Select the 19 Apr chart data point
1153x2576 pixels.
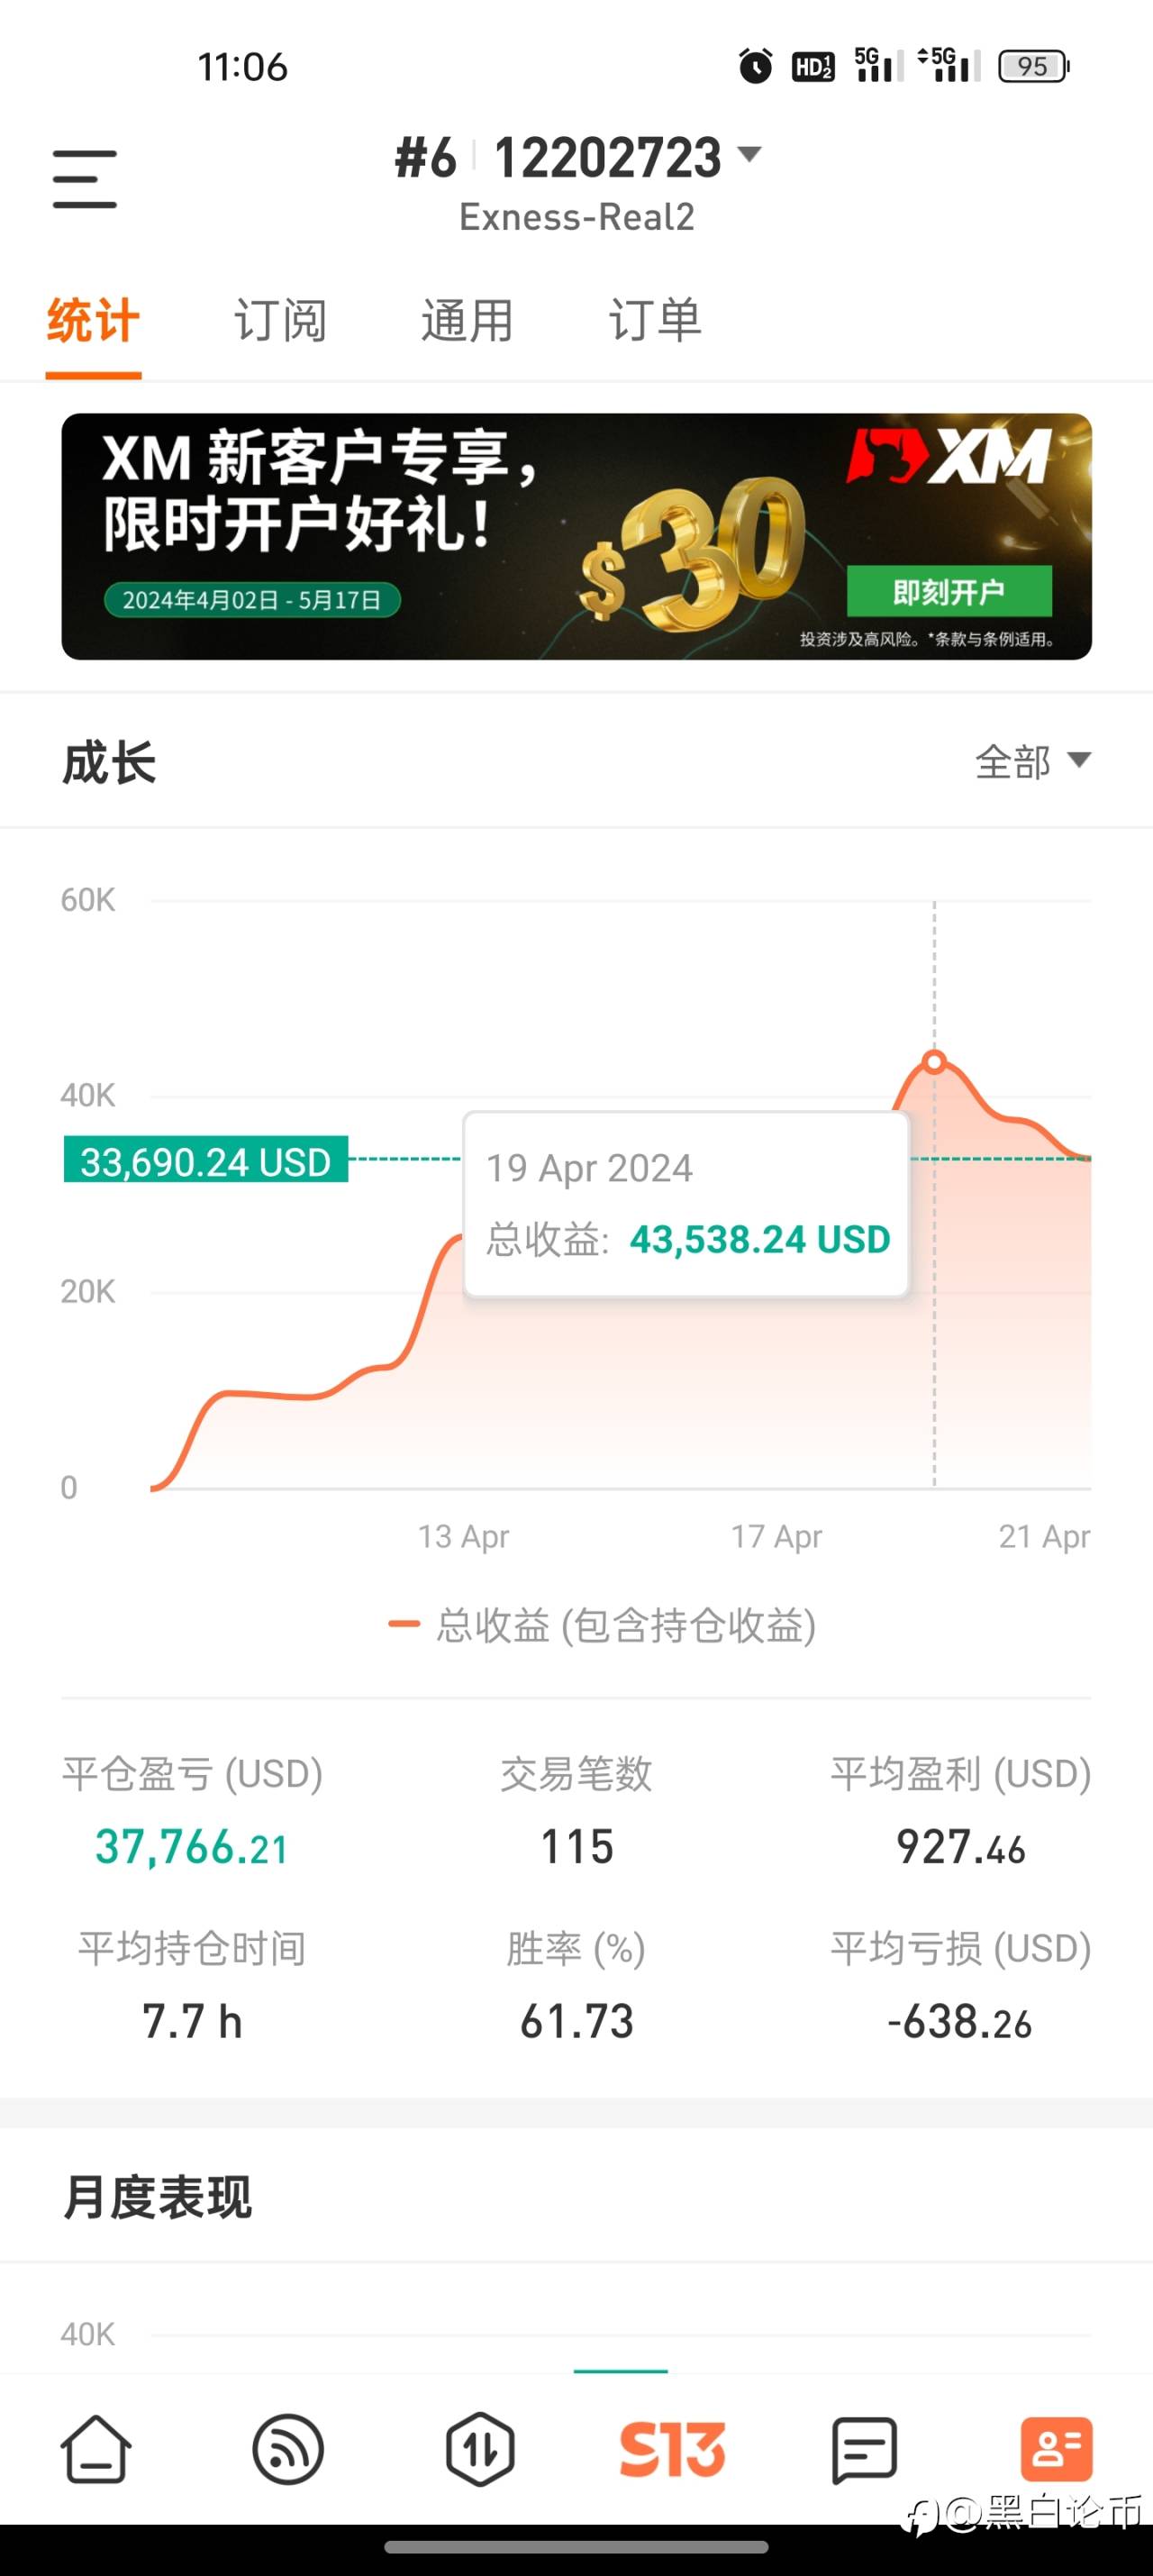click(x=934, y=1061)
